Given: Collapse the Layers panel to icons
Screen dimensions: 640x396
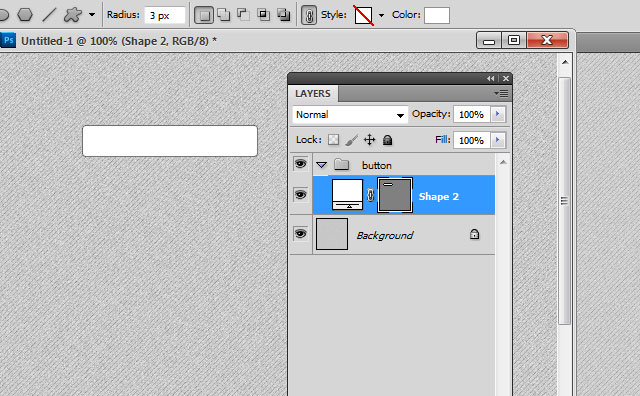Looking at the screenshot, I should [491, 78].
